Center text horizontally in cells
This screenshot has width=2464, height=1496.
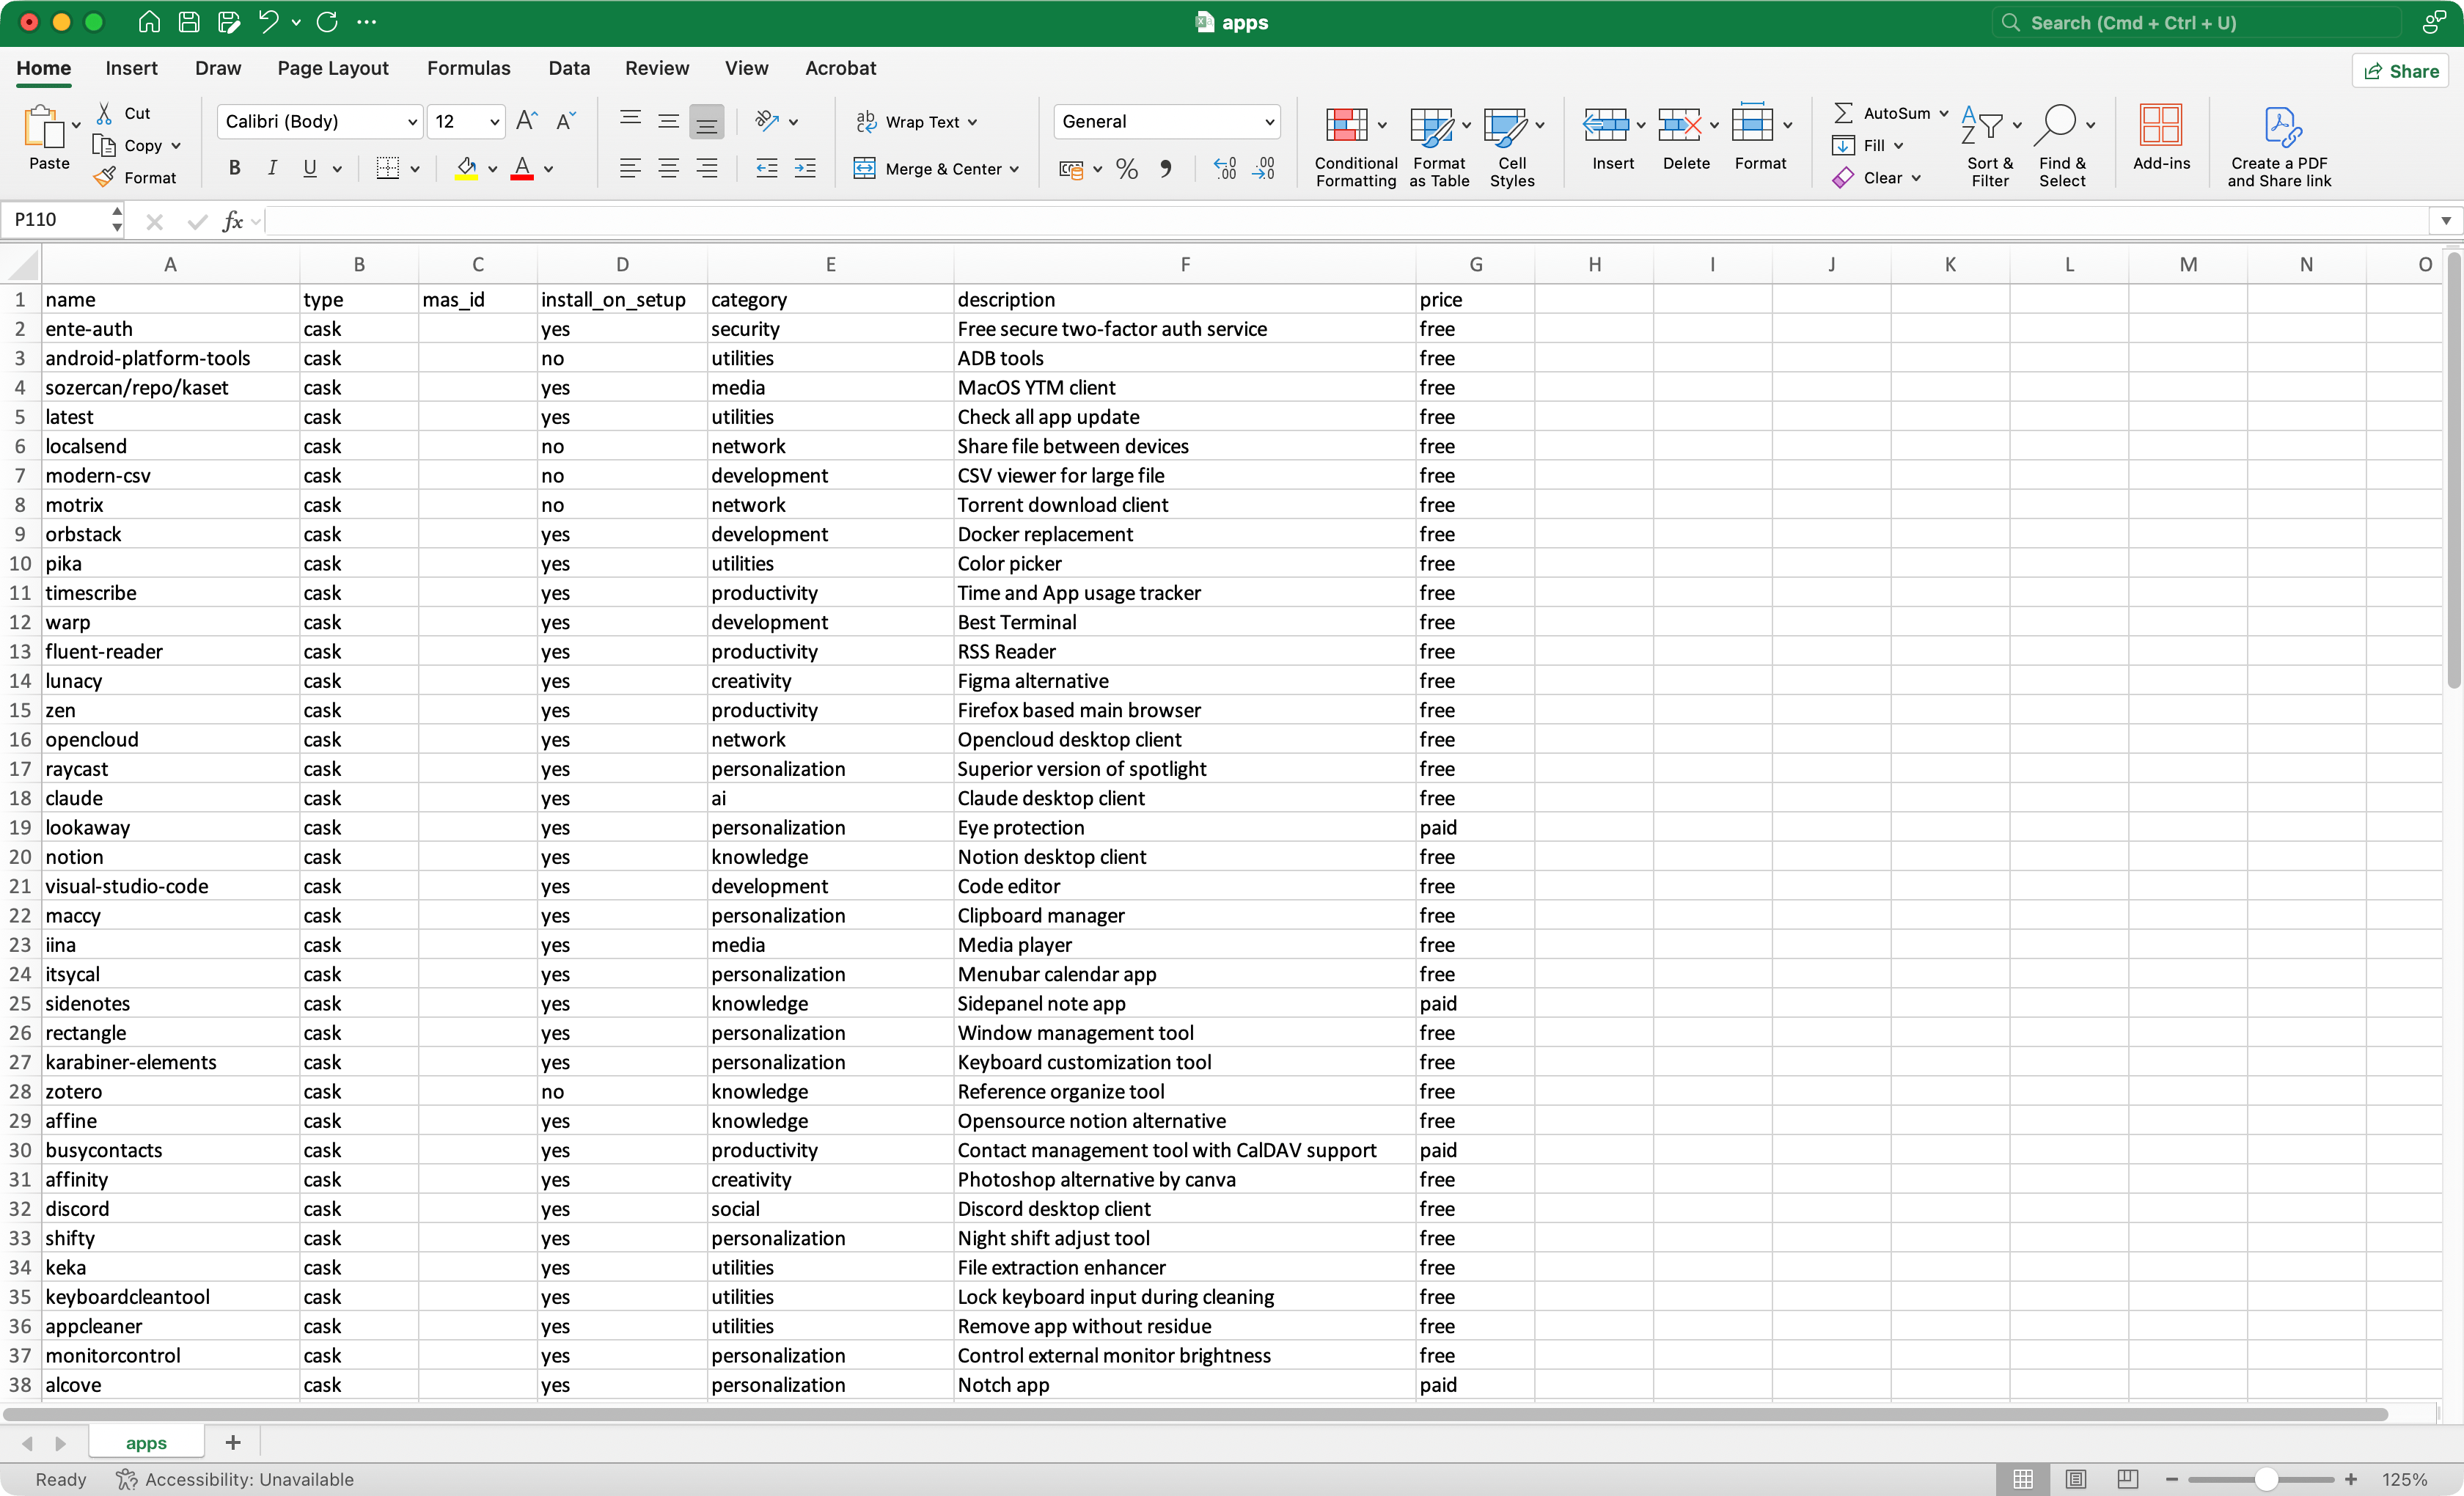coord(668,168)
